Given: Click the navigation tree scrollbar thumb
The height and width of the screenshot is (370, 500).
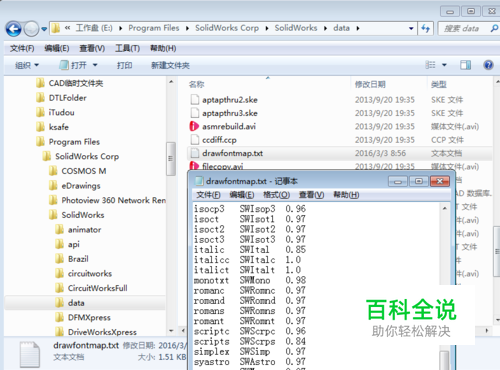Looking at the screenshot, I should coord(171,159).
